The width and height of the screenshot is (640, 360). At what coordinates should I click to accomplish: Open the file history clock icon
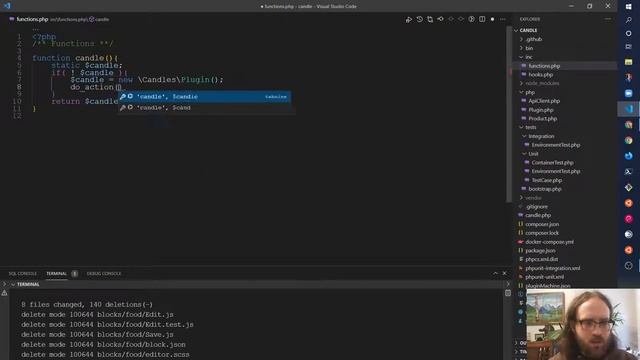click(x=420, y=19)
